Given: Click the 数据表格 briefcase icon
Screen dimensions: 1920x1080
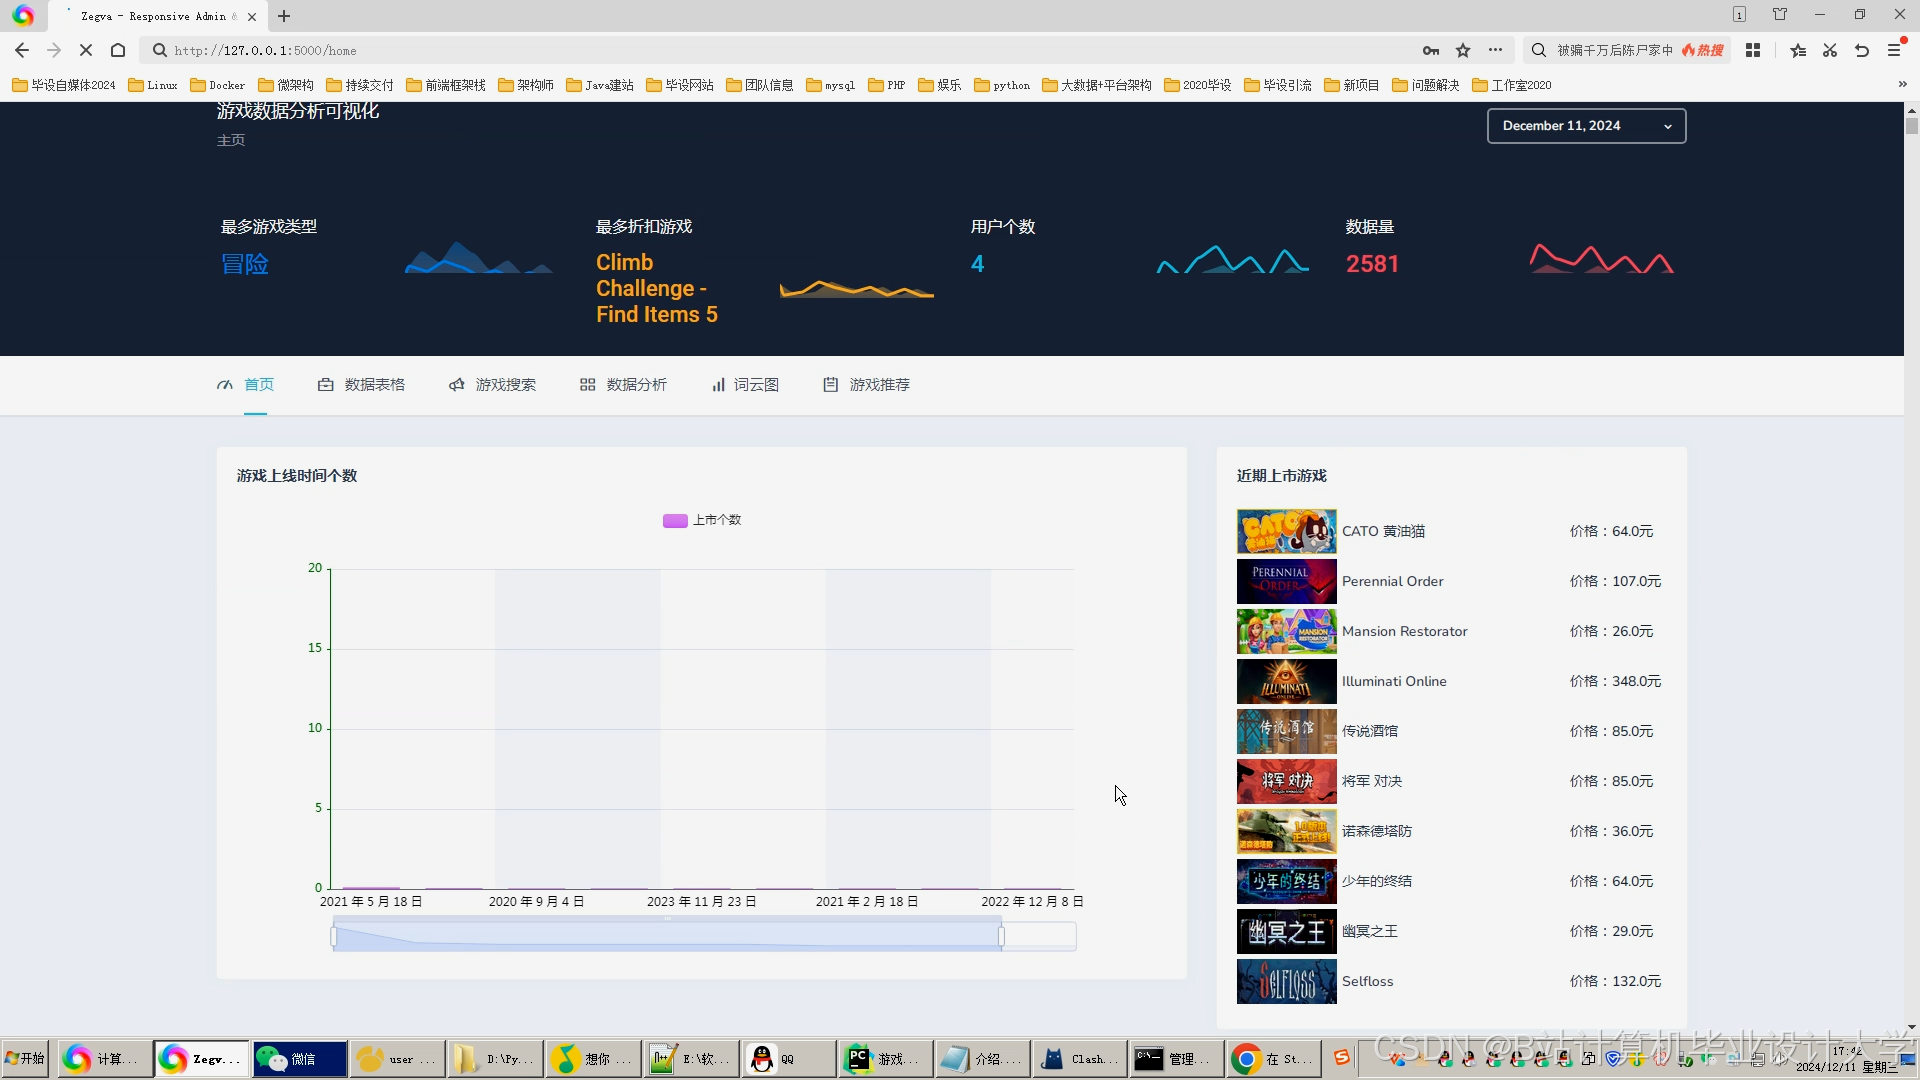Looking at the screenshot, I should (x=325, y=384).
